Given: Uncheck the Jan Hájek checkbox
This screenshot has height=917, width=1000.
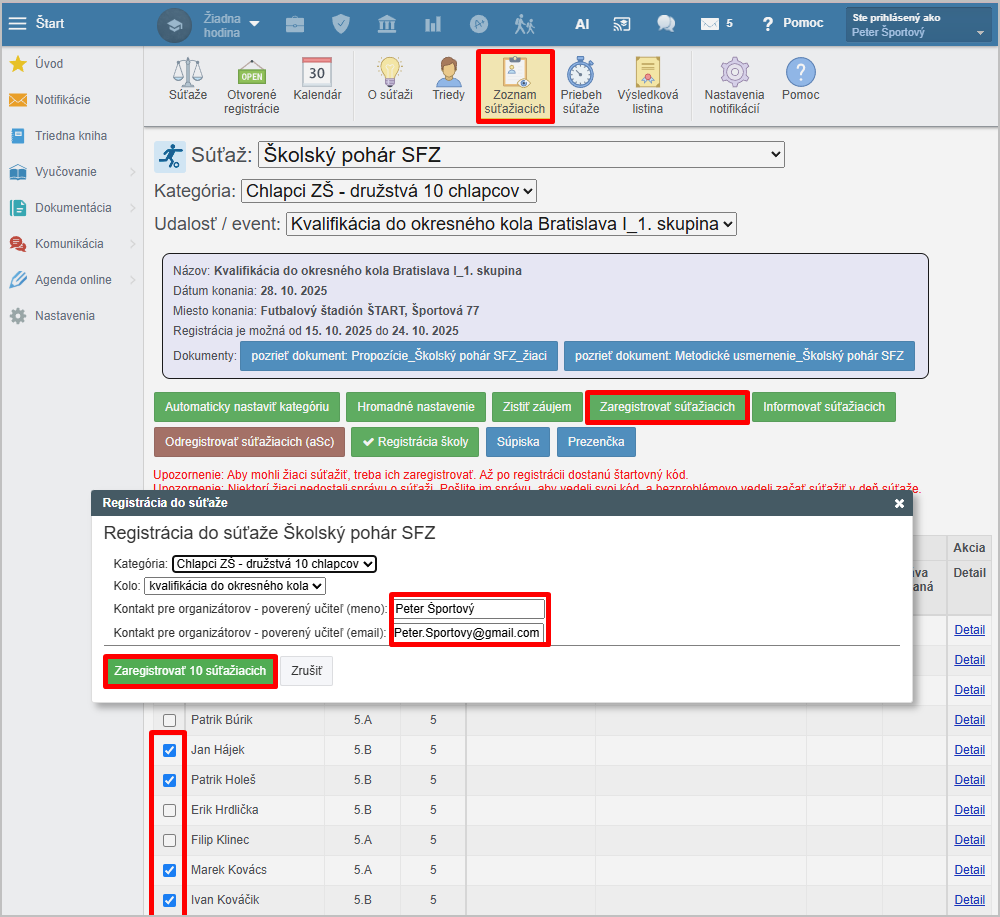Looking at the screenshot, I should [x=169, y=750].
